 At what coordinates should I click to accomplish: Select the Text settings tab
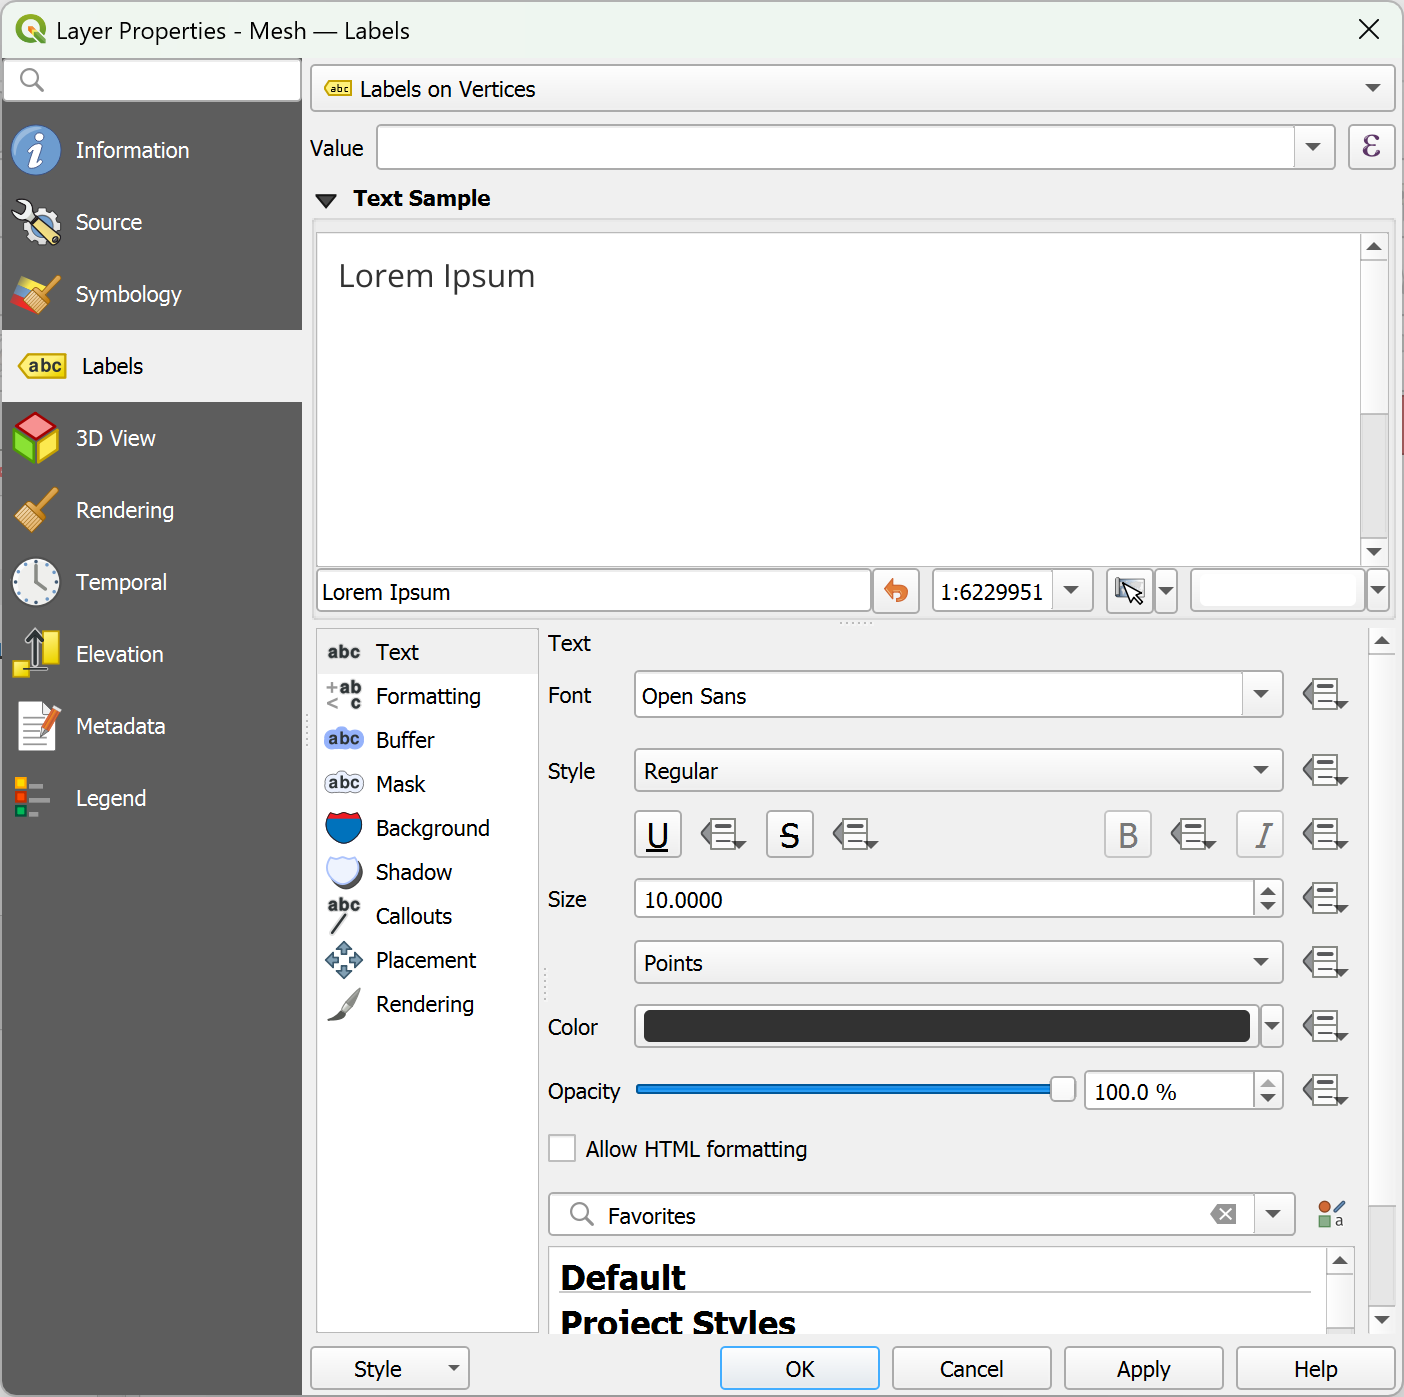(428, 652)
